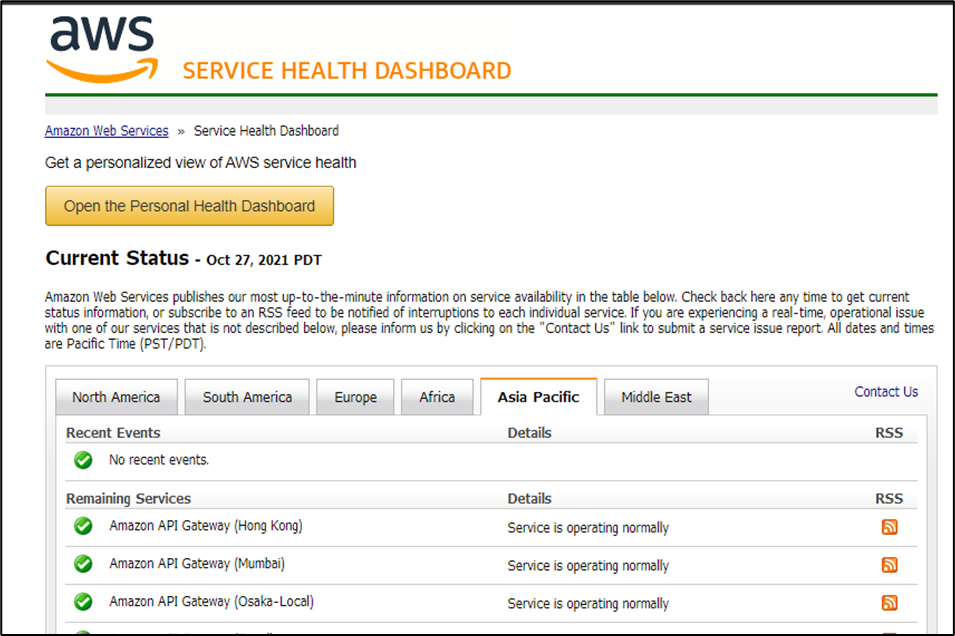Click the Remaining Services section heading
This screenshot has width=955, height=636.
click(129, 498)
